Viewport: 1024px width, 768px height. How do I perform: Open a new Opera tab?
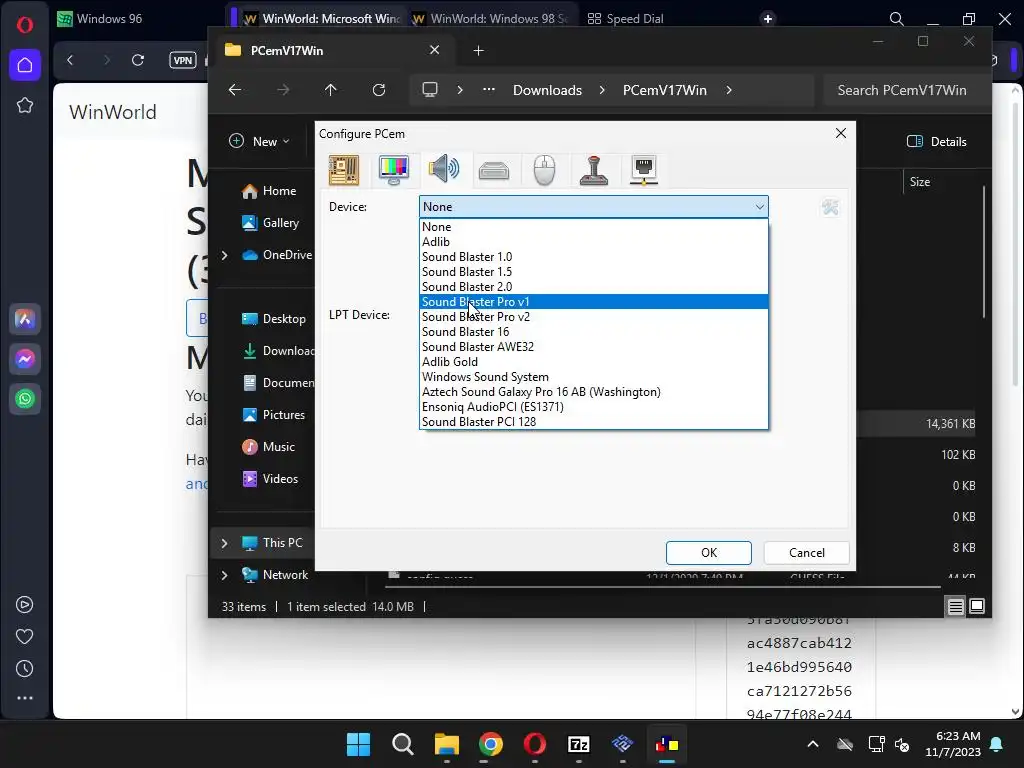pyautogui.click(x=768, y=18)
